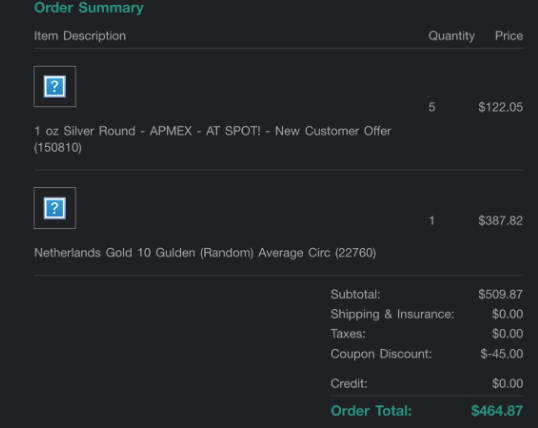Screen dimensions: 538x428
Task: Click the Quantity column header
Action: click(452, 36)
